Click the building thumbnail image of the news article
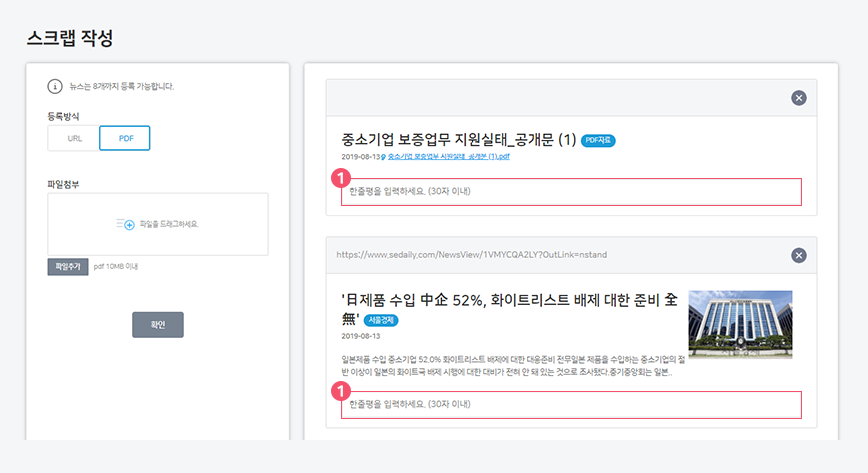Image resolution: width=868 pixels, height=473 pixels. click(x=740, y=324)
